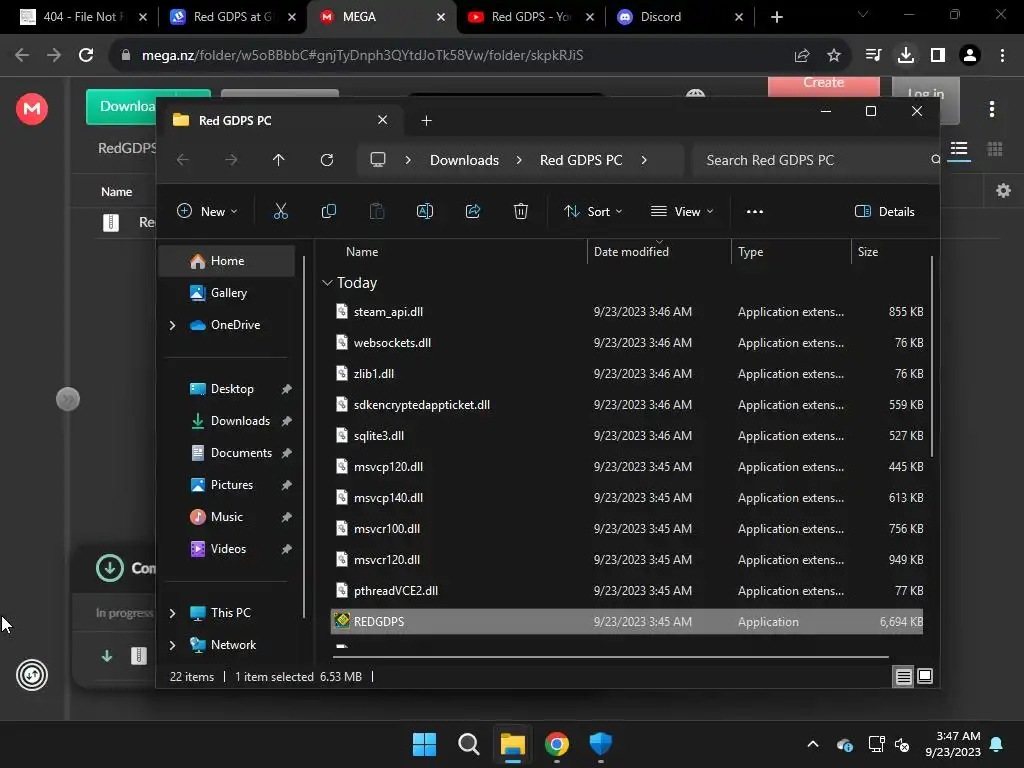
Task: Select Home in the navigation pane
Action: [228, 261]
